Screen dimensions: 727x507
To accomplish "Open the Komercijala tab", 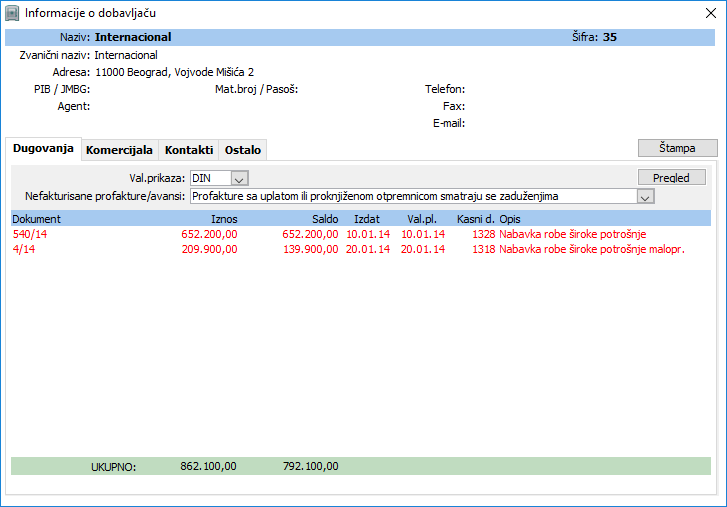I will (119, 150).
